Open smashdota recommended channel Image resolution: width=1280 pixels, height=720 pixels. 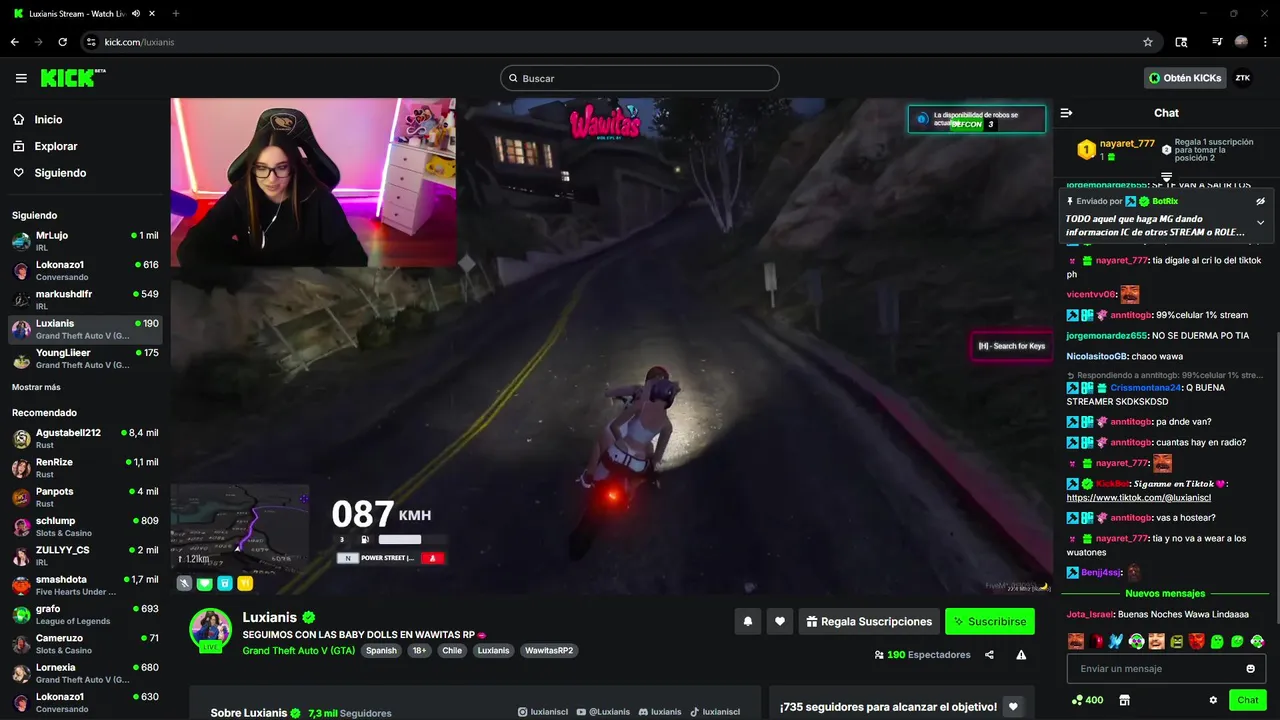85,585
